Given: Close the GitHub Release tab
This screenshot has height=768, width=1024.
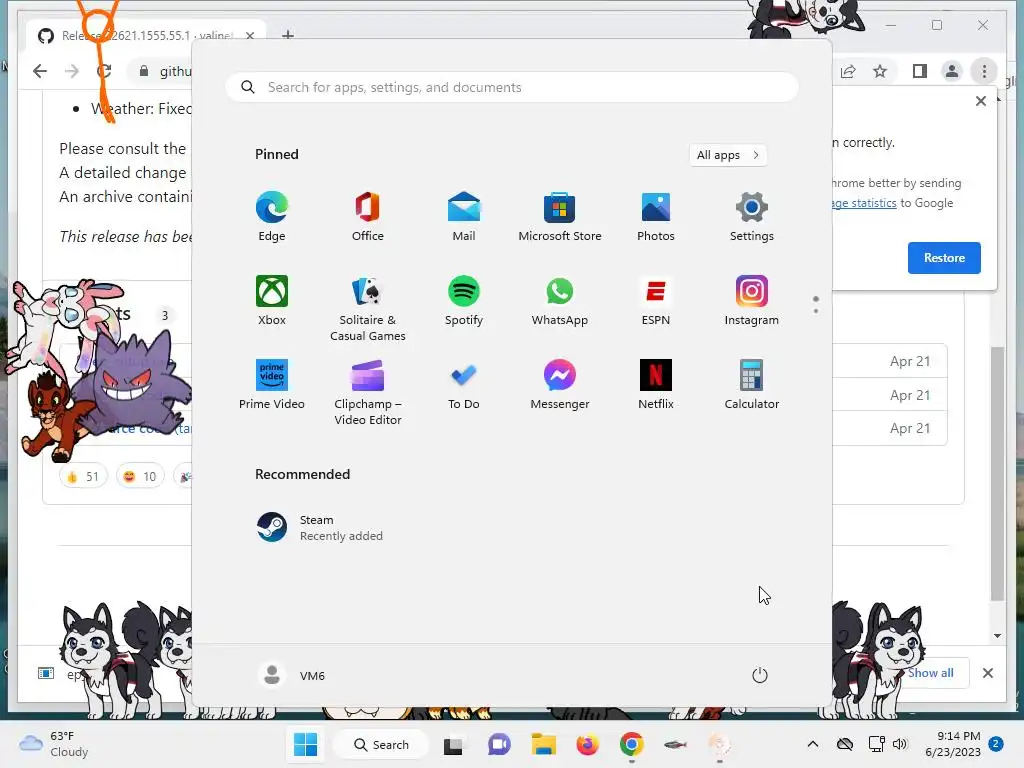Looking at the screenshot, I should click(250, 35).
